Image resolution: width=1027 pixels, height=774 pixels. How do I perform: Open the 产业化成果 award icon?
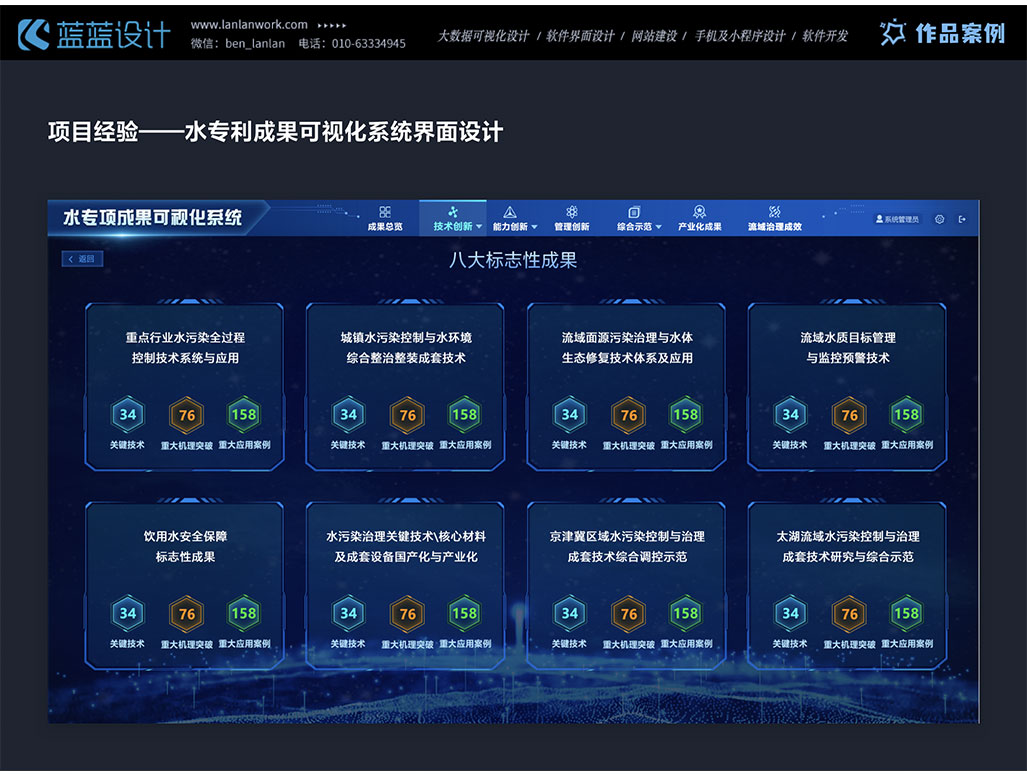pyautogui.click(x=699, y=212)
